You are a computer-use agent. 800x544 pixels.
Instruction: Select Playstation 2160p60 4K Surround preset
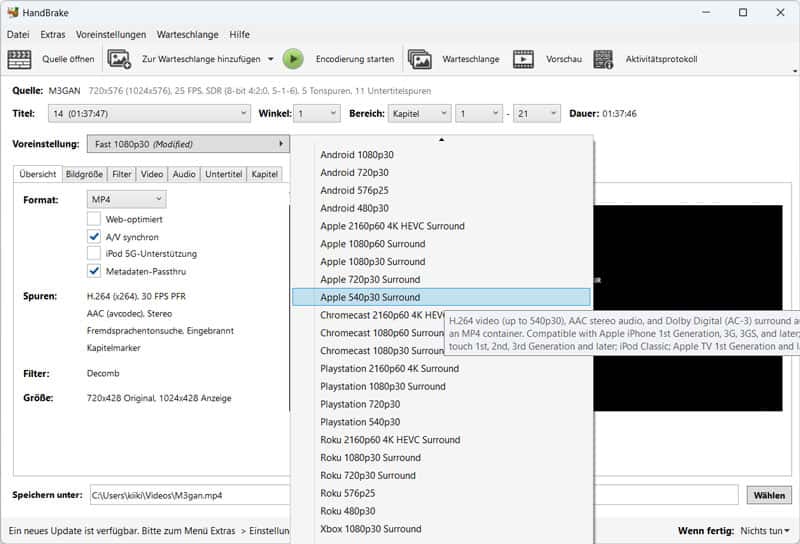click(x=441, y=368)
